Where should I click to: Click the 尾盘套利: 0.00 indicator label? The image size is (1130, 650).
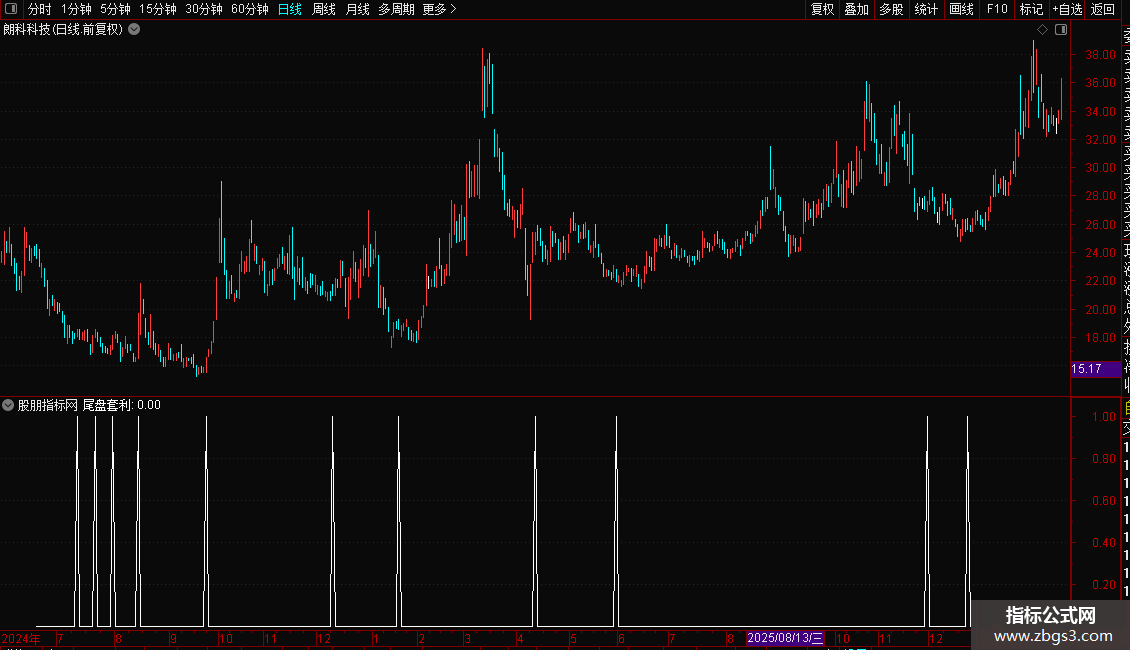(121, 405)
